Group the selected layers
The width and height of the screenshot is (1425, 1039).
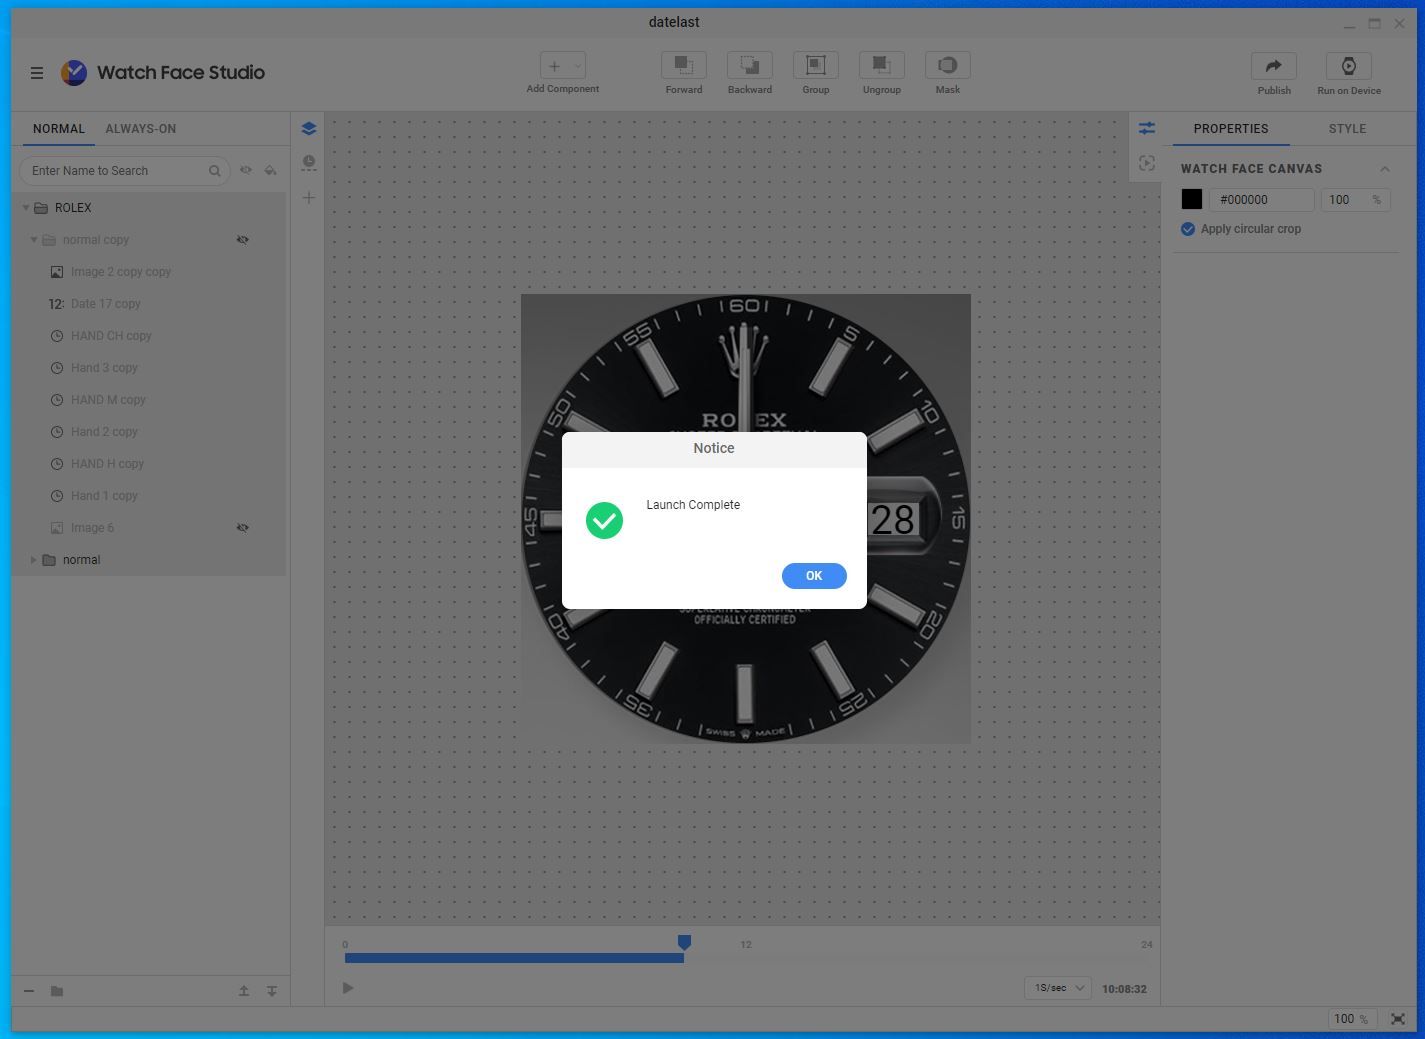[x=816, y=66]
